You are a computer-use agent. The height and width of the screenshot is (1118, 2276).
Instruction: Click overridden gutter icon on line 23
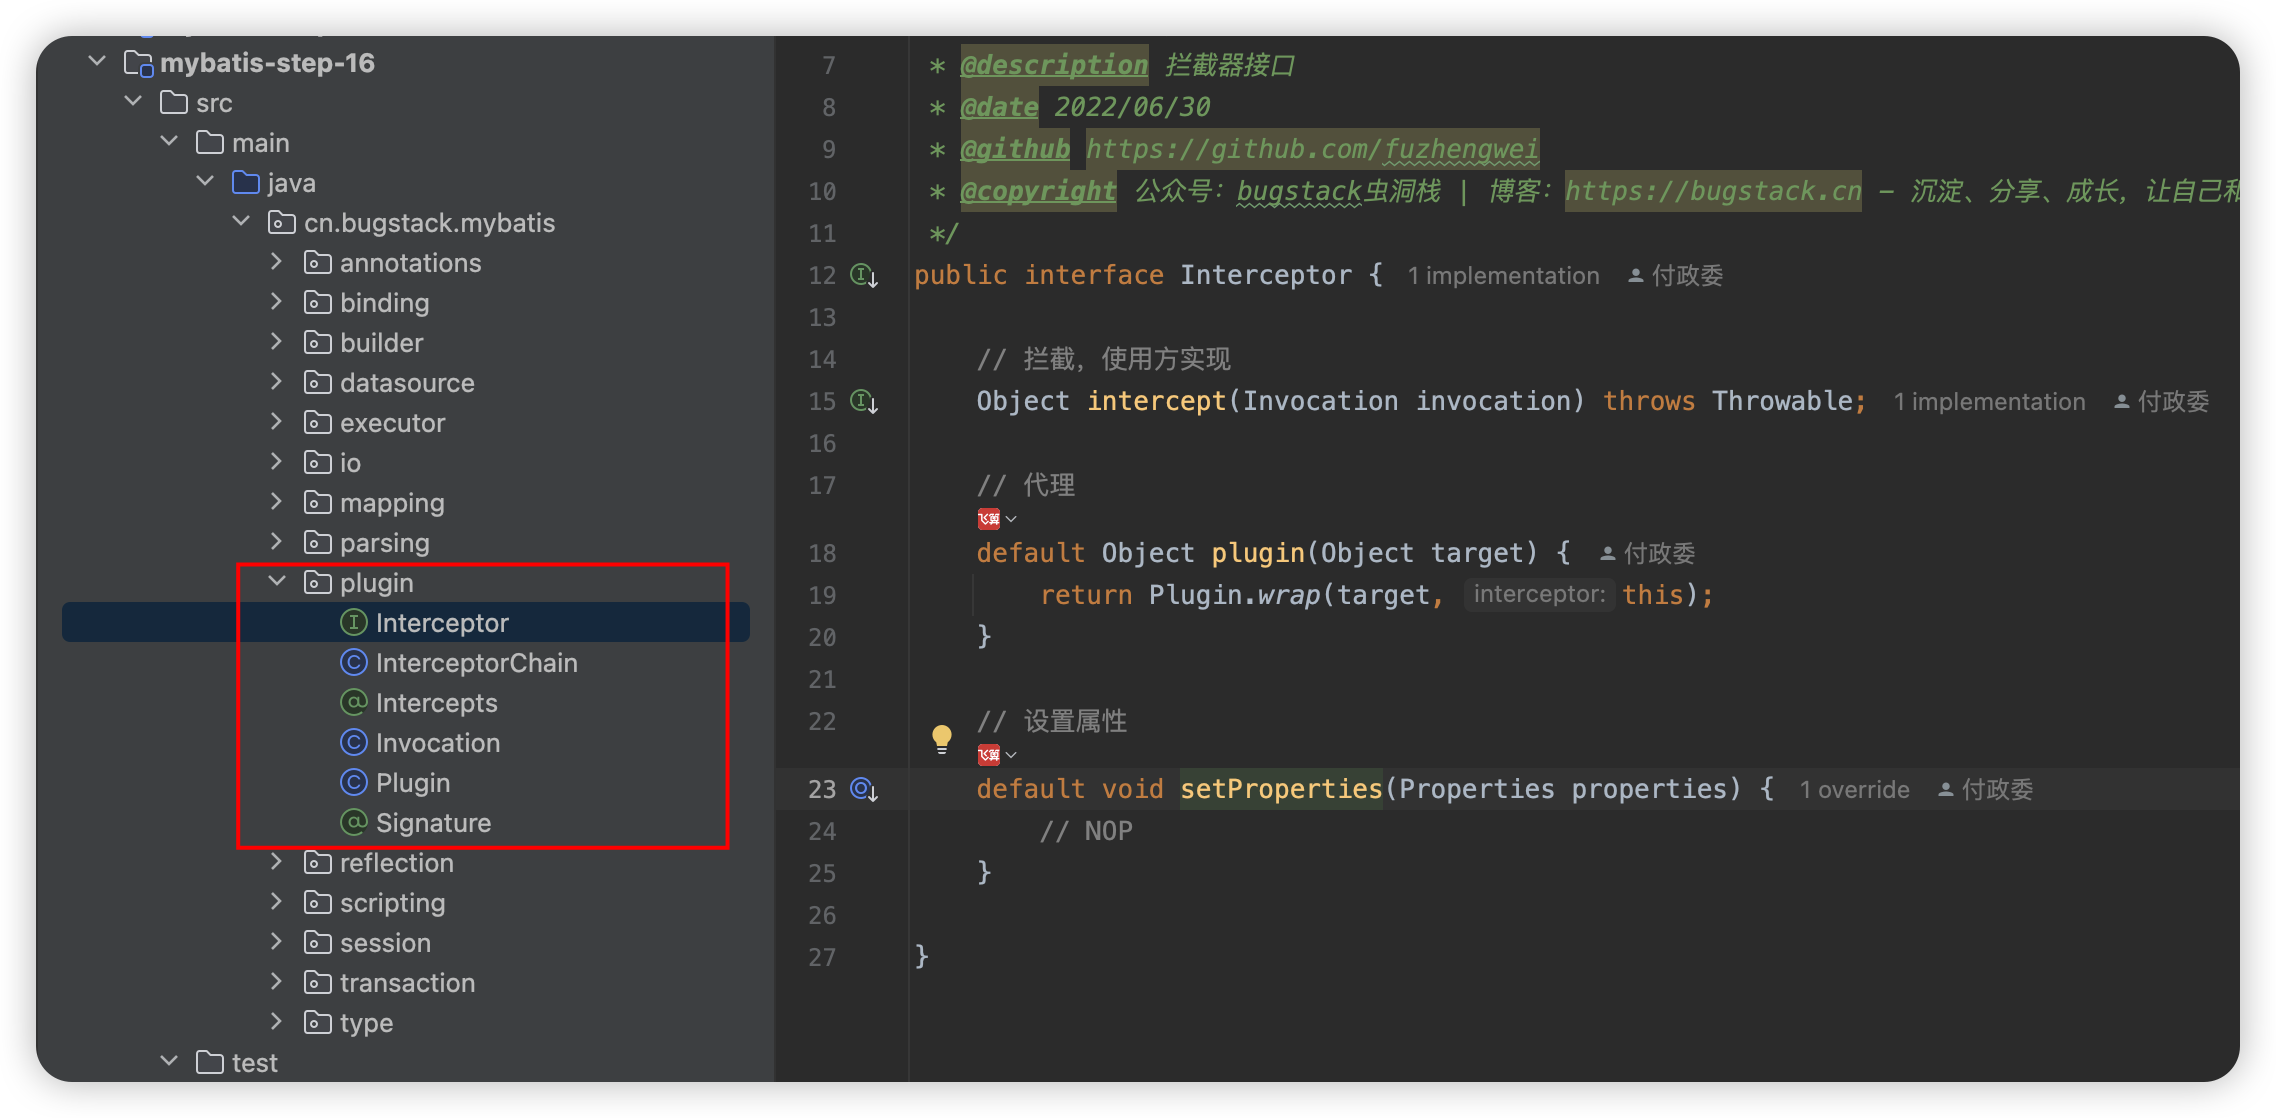(863, 789)
